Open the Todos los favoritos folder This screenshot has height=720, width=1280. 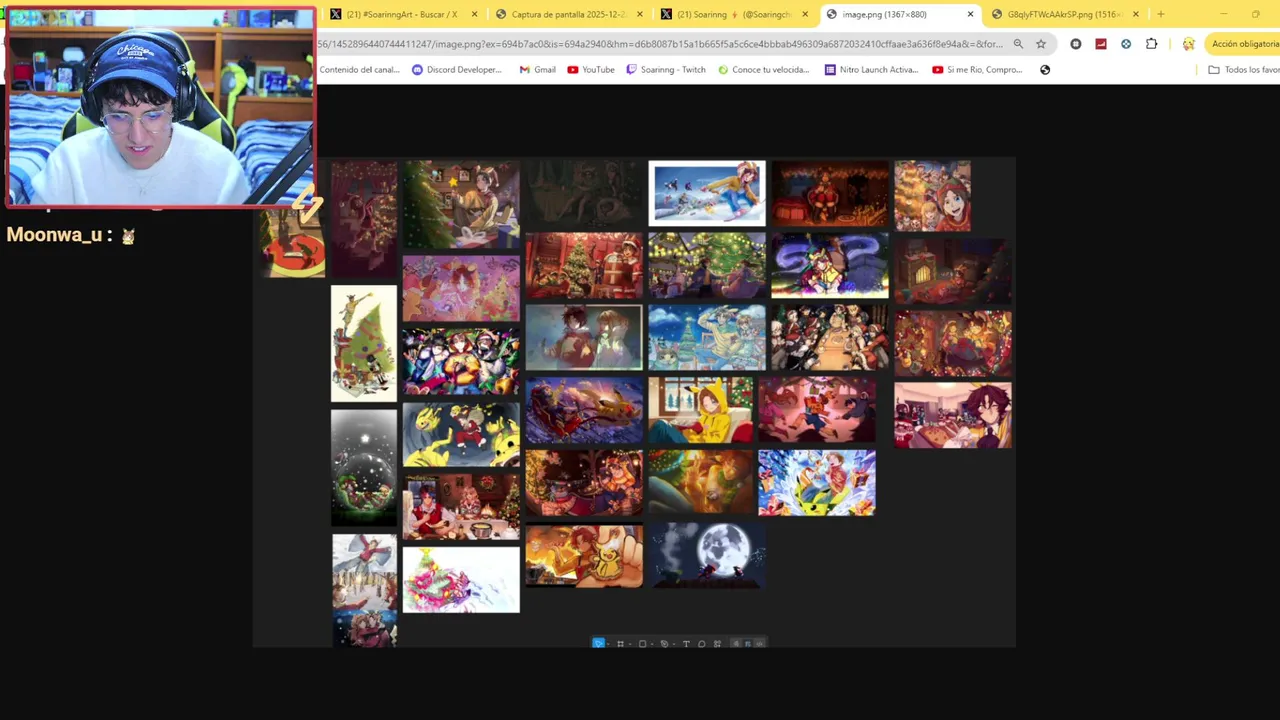coord(1244,70)
